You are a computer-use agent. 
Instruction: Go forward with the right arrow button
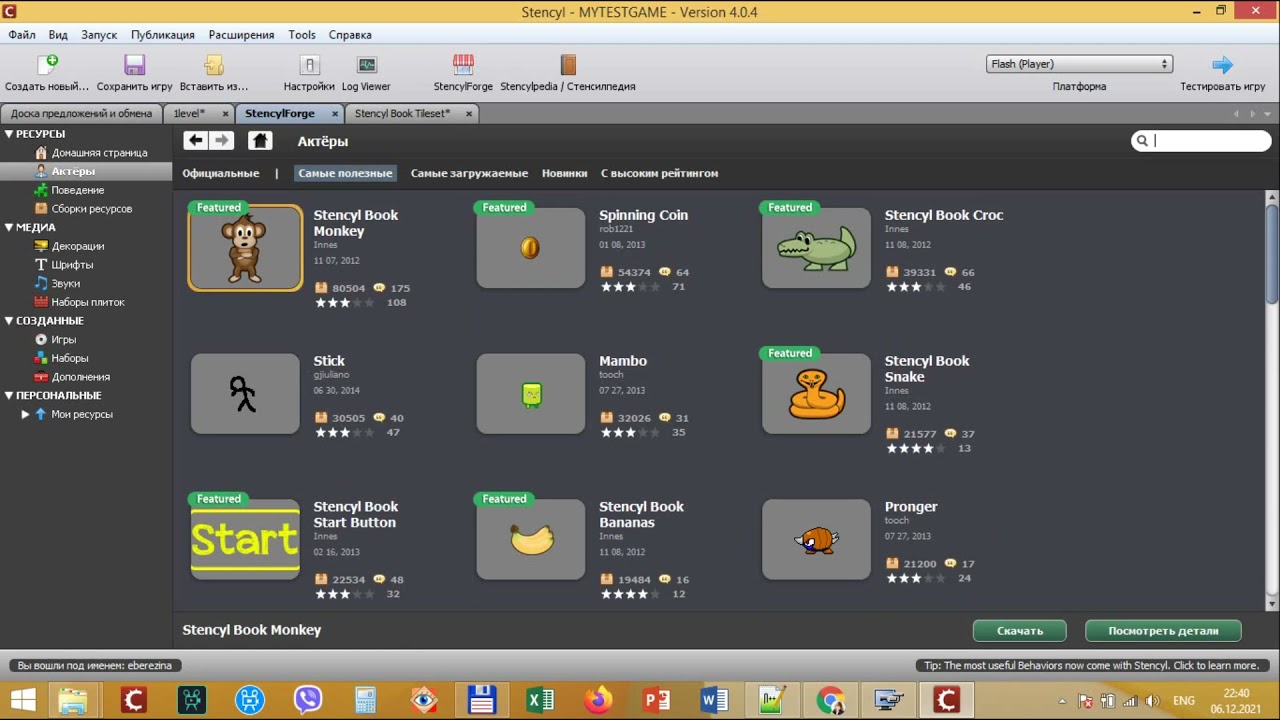(222, 141)
